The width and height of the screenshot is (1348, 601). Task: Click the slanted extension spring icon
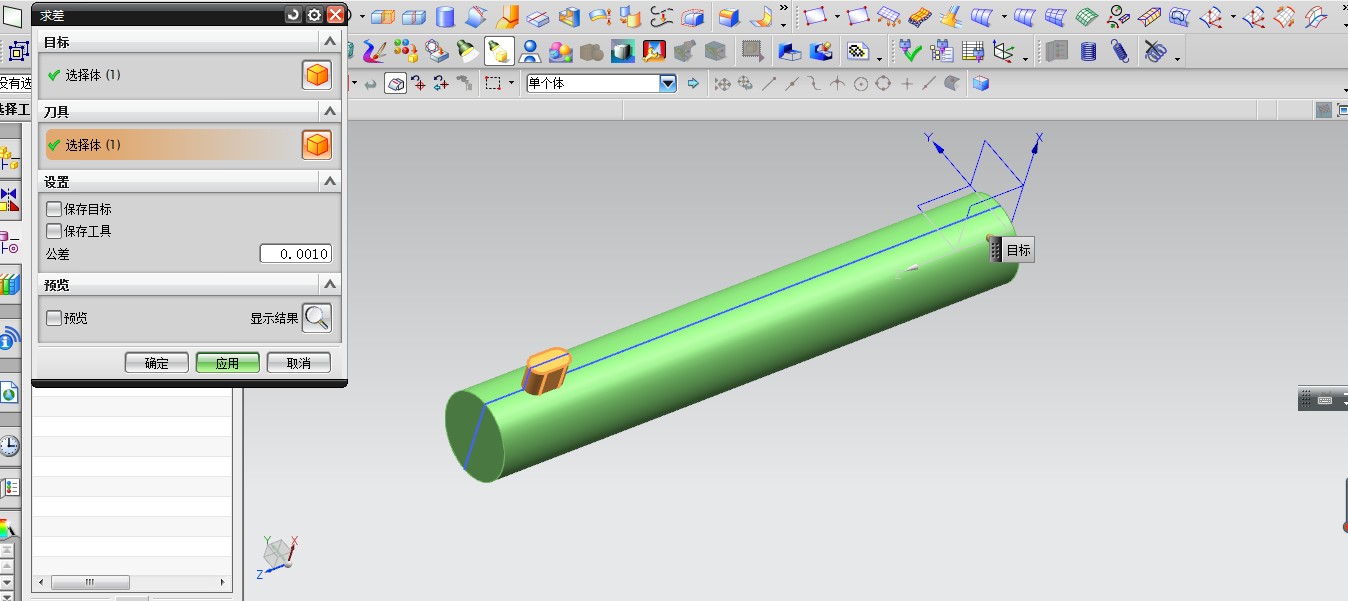[1120, 50]
